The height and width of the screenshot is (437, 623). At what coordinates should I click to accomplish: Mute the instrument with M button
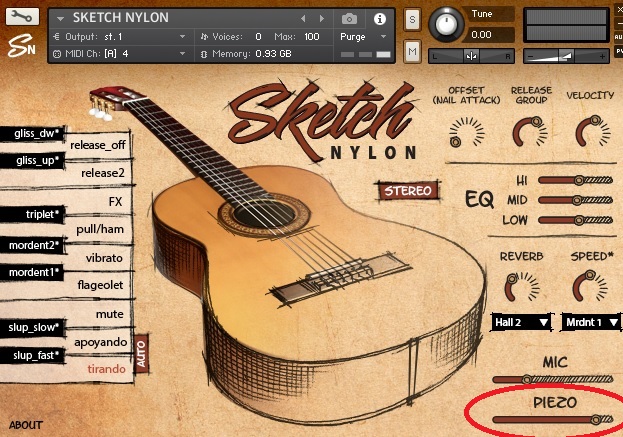click(x=412, y=52)
